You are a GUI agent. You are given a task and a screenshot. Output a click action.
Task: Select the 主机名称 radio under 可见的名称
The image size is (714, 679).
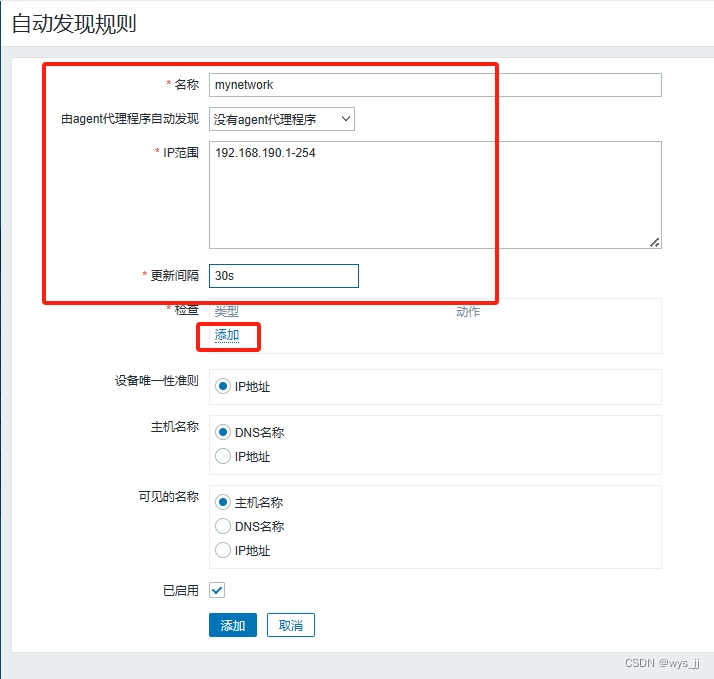(223, 502)
